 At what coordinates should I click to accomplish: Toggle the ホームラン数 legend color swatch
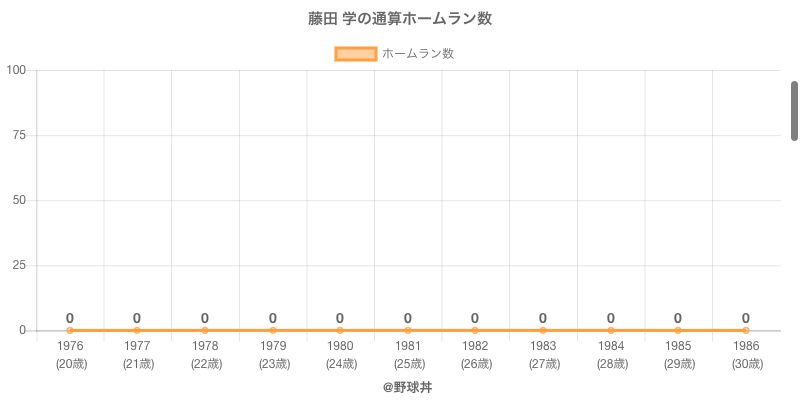[x=355, y=54]
